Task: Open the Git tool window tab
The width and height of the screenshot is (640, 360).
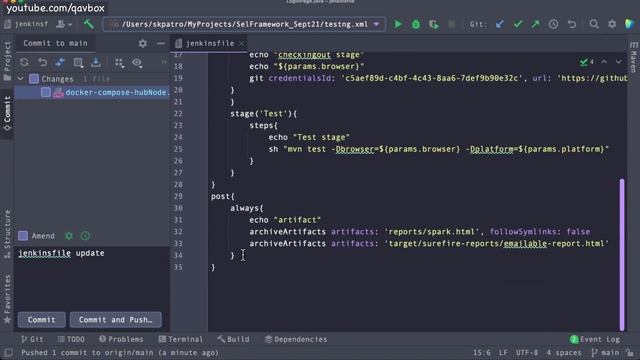Action: (x=32, y=339)
